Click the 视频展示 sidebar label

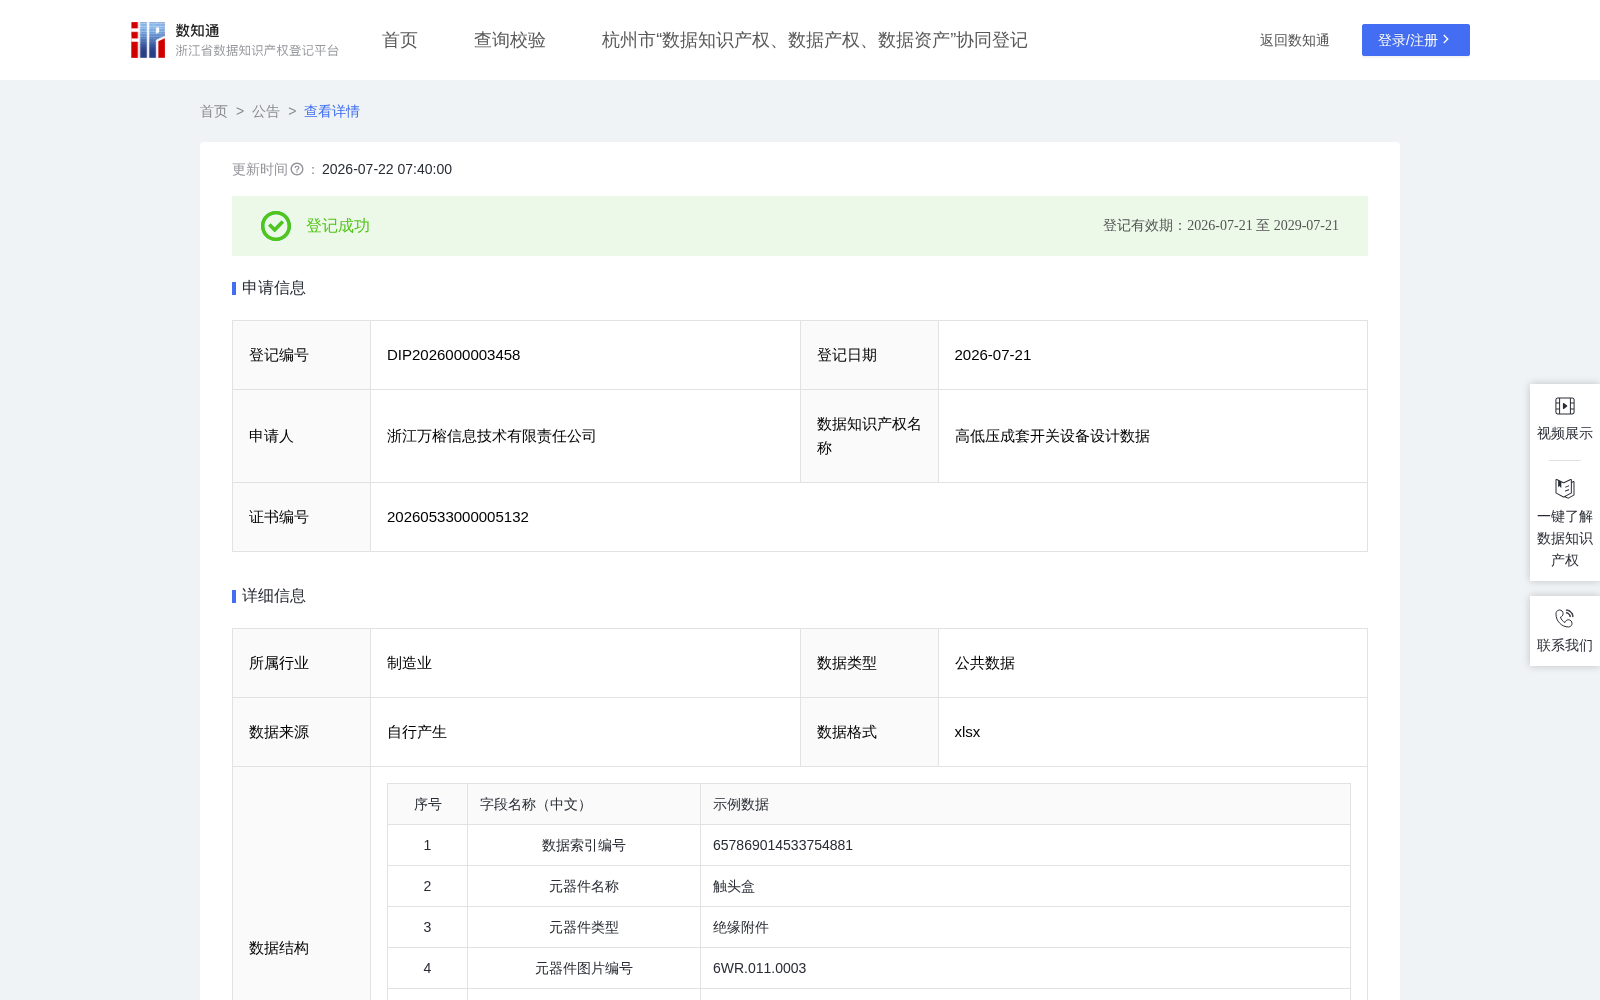[x=1565, y=433]
